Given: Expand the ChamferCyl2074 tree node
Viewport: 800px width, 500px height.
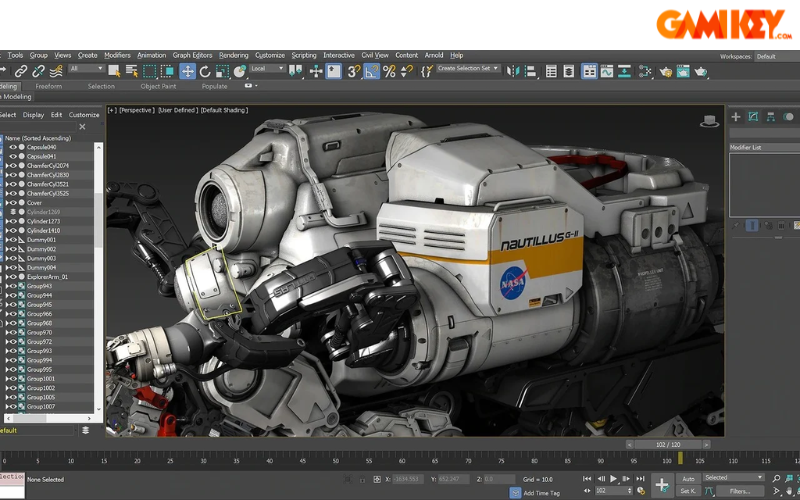Looking at the screenshot, I should pos(7,166).
